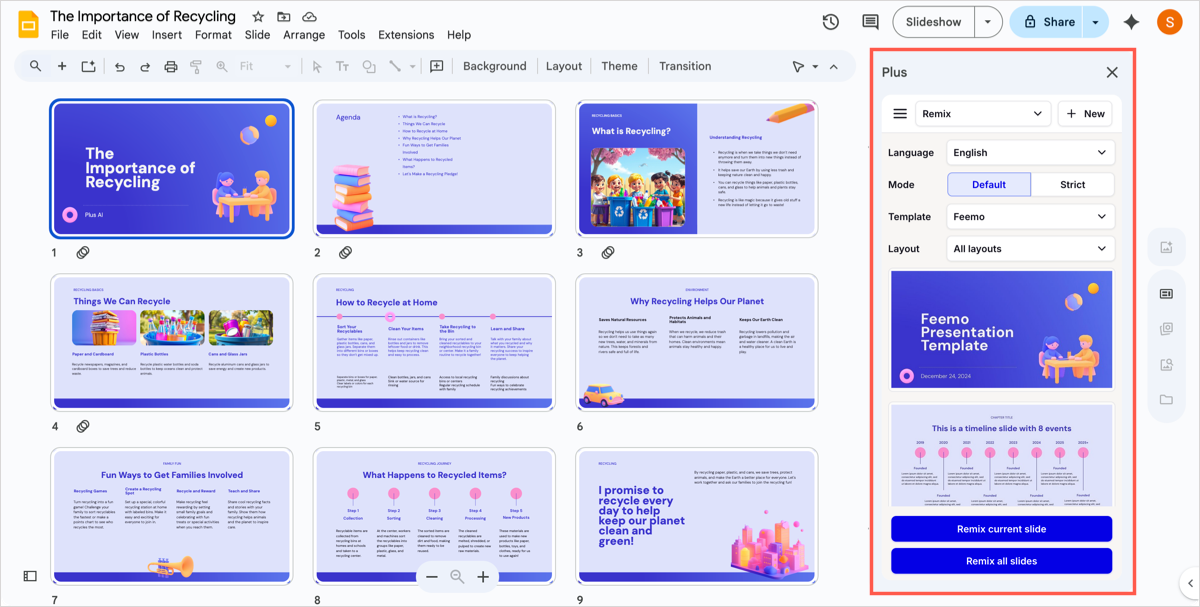The width and height of the screenshot is (1200, 607).
Task: Click Remix current slide button
Action: (x=1001, y=529)
